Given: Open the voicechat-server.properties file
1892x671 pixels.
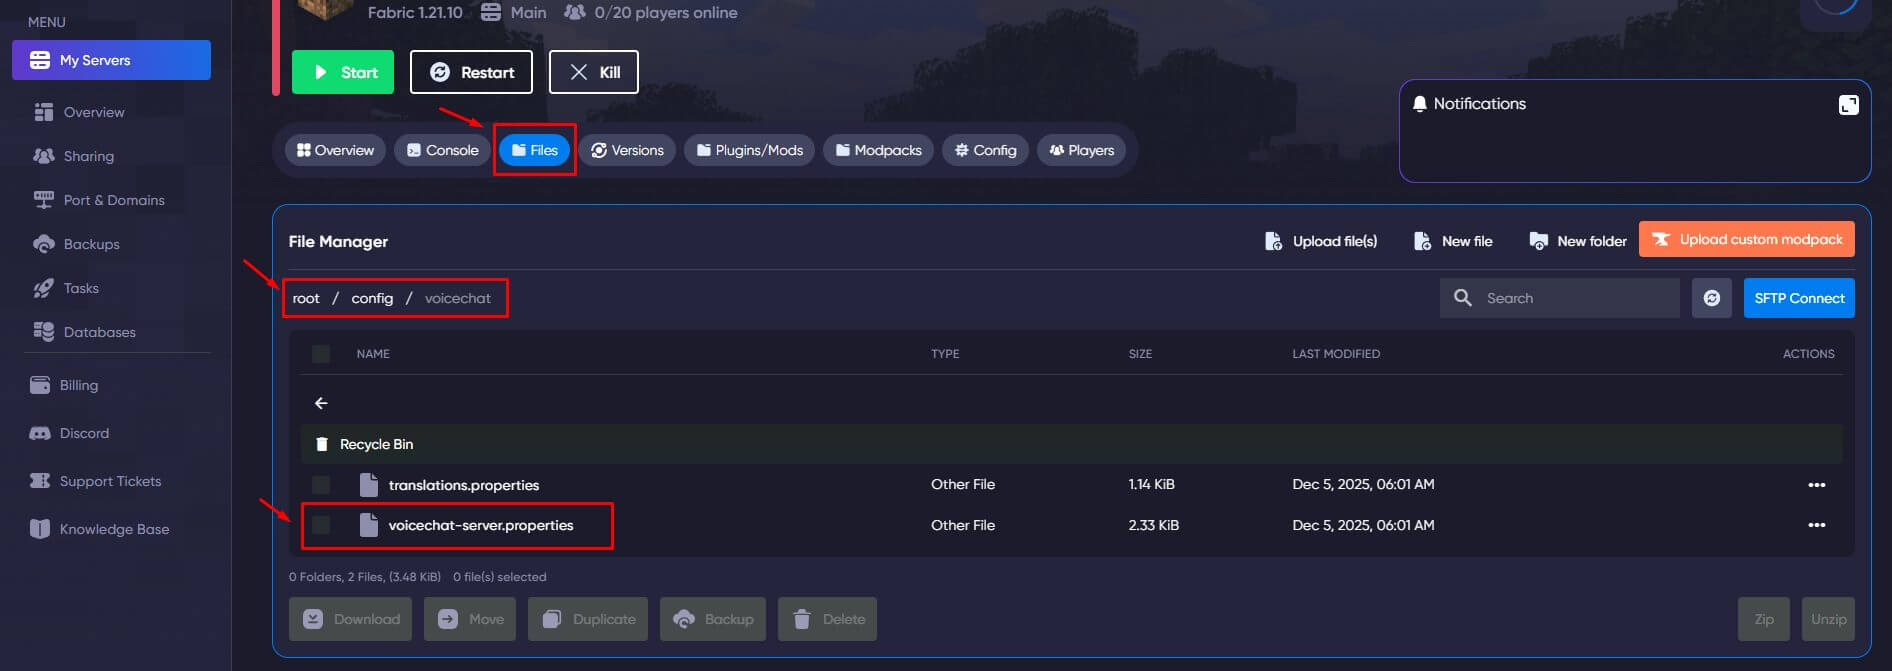Looking at the screenshot, I should [480, 525].
